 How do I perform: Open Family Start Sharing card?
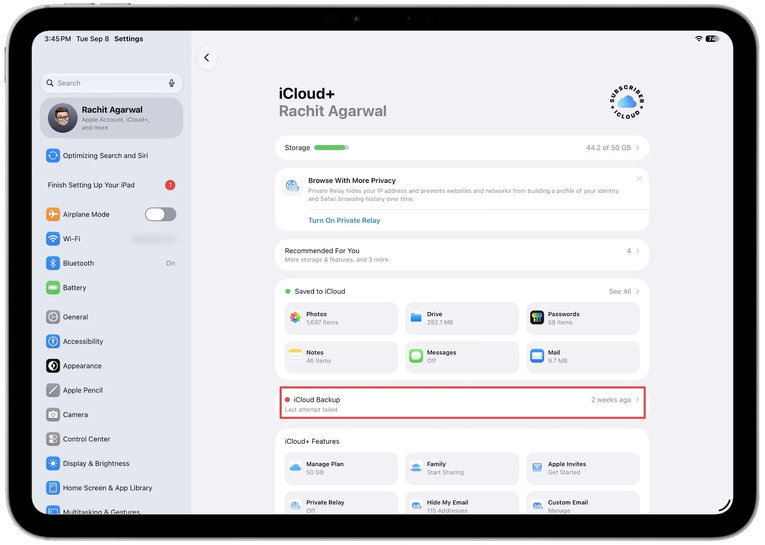(462, 468)
